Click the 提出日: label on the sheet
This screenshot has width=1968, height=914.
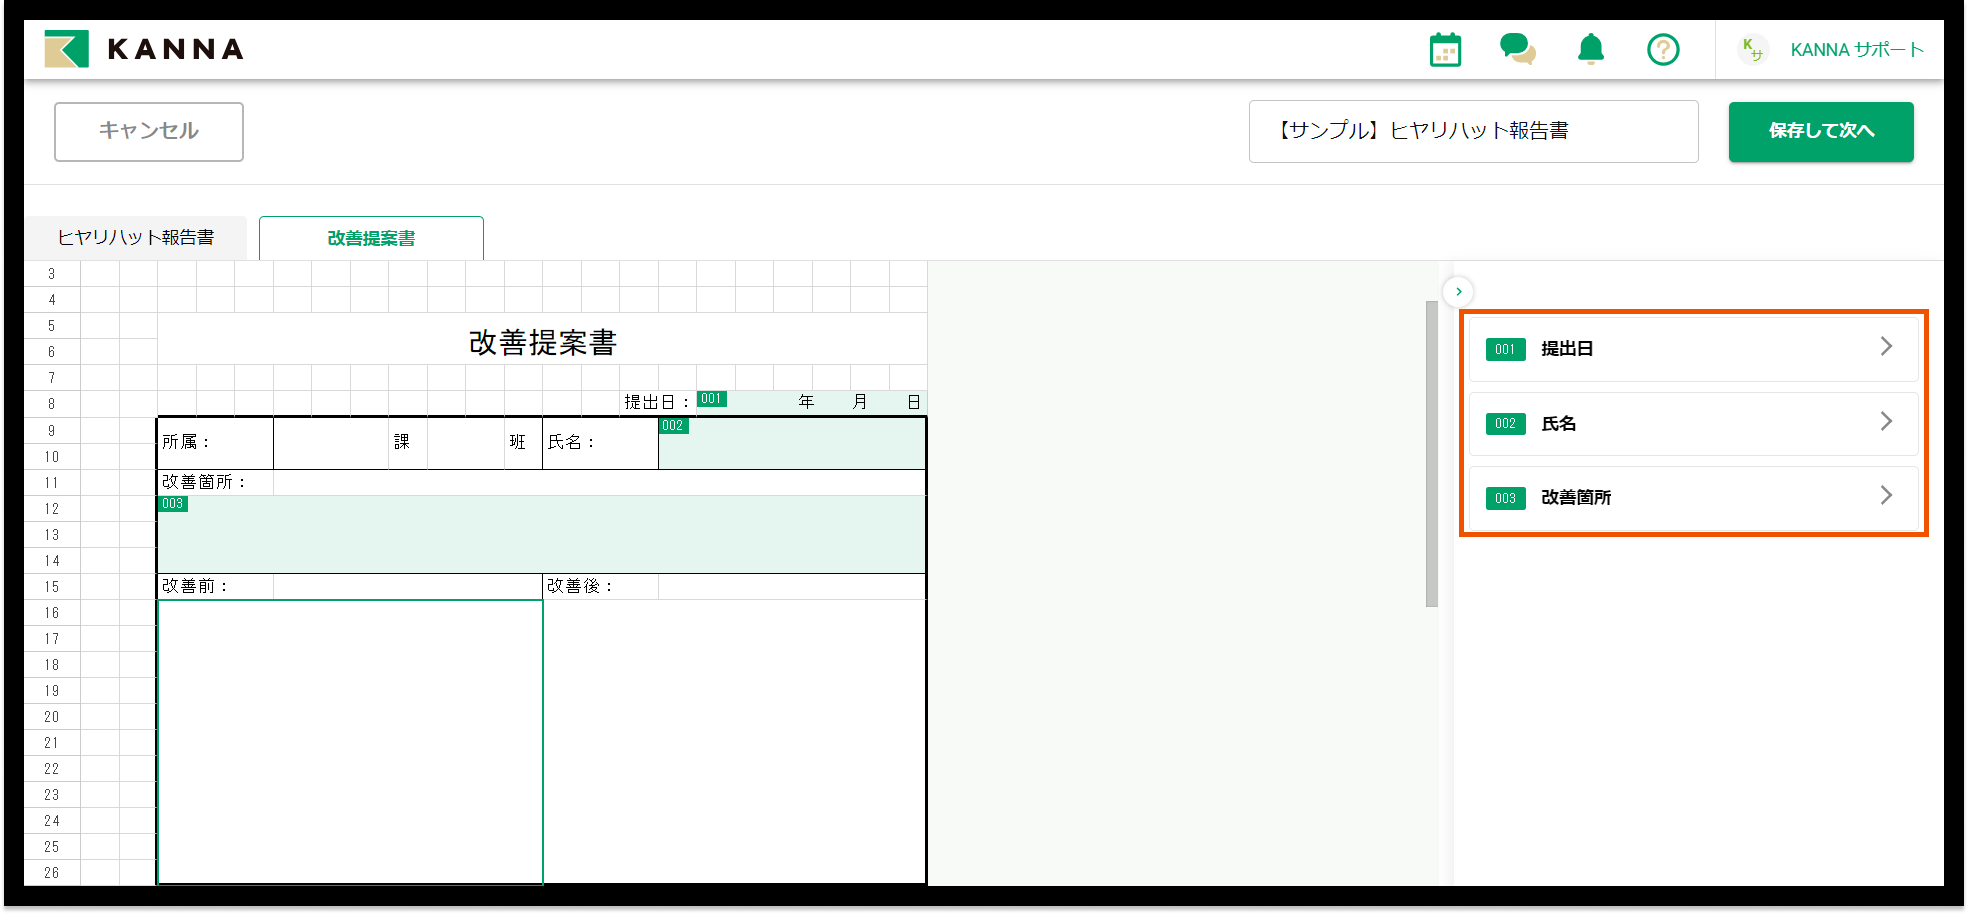[x=657, y=402]
